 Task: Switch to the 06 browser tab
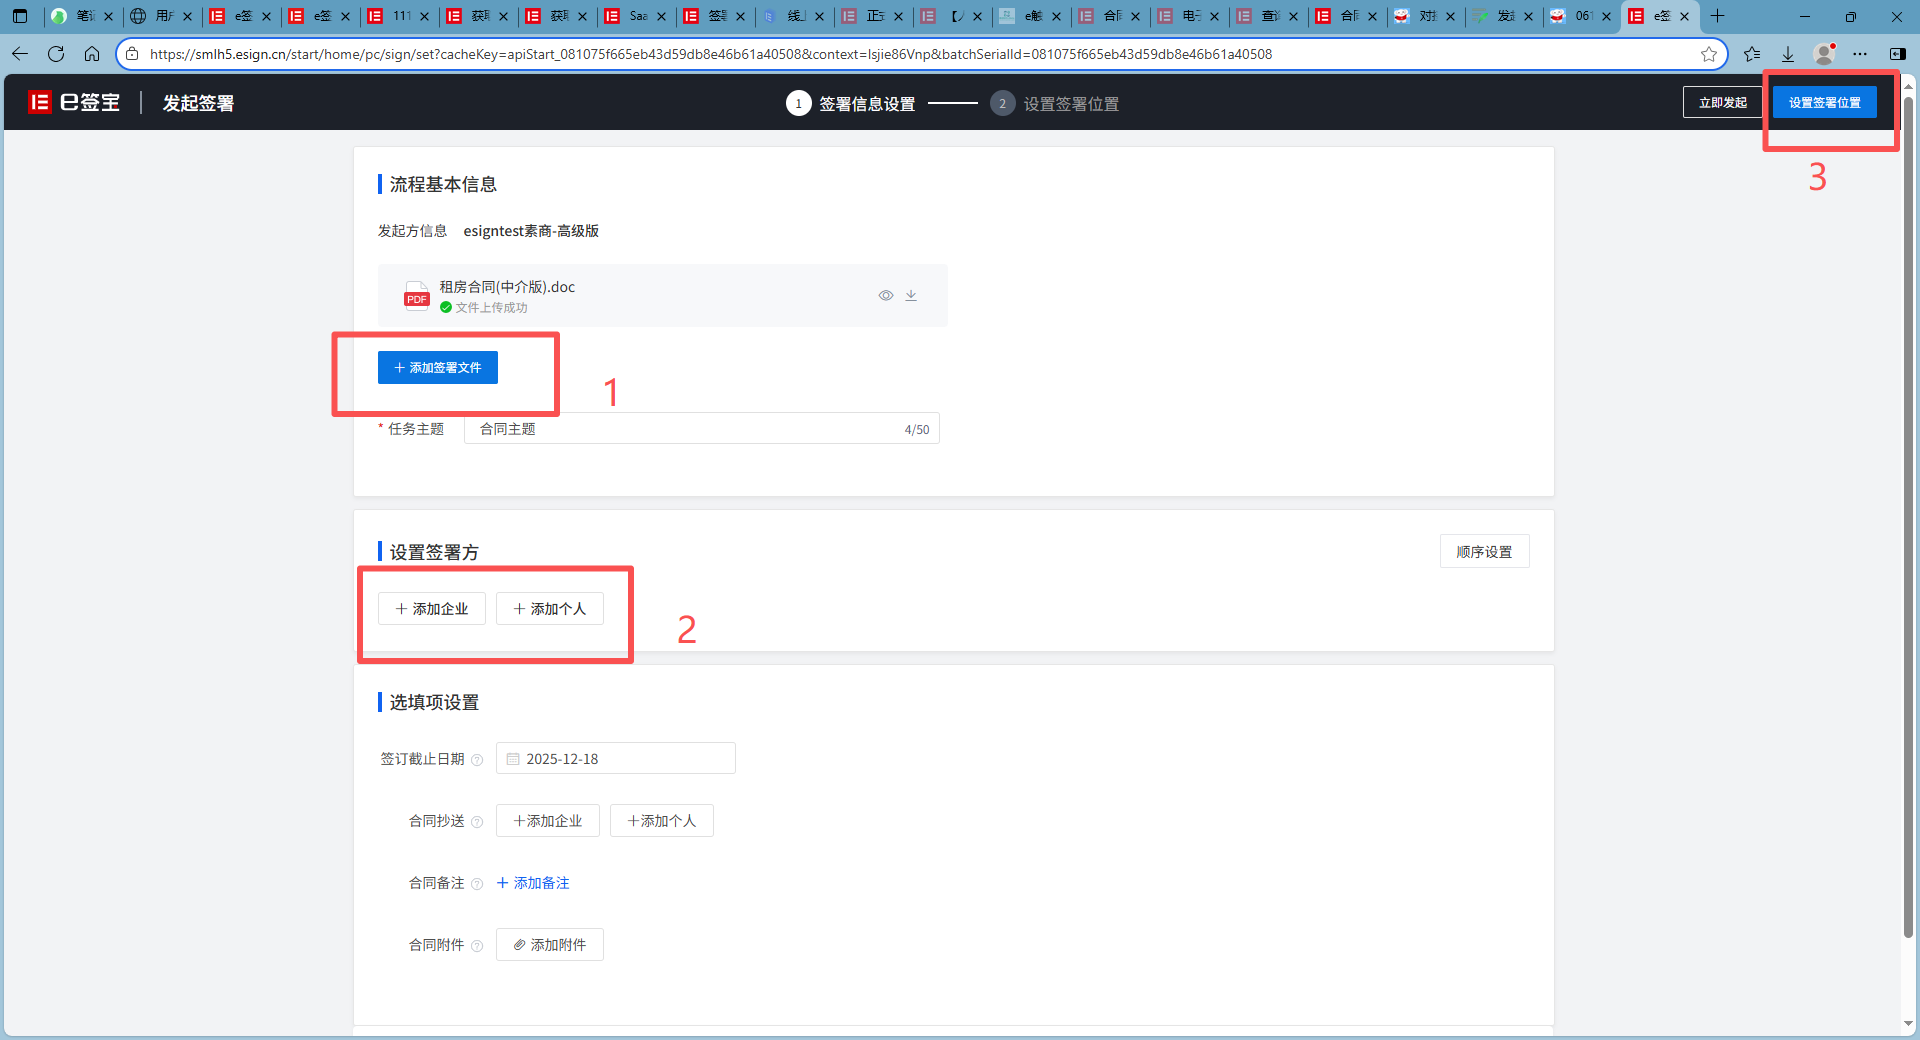[x=1582, y=16]
